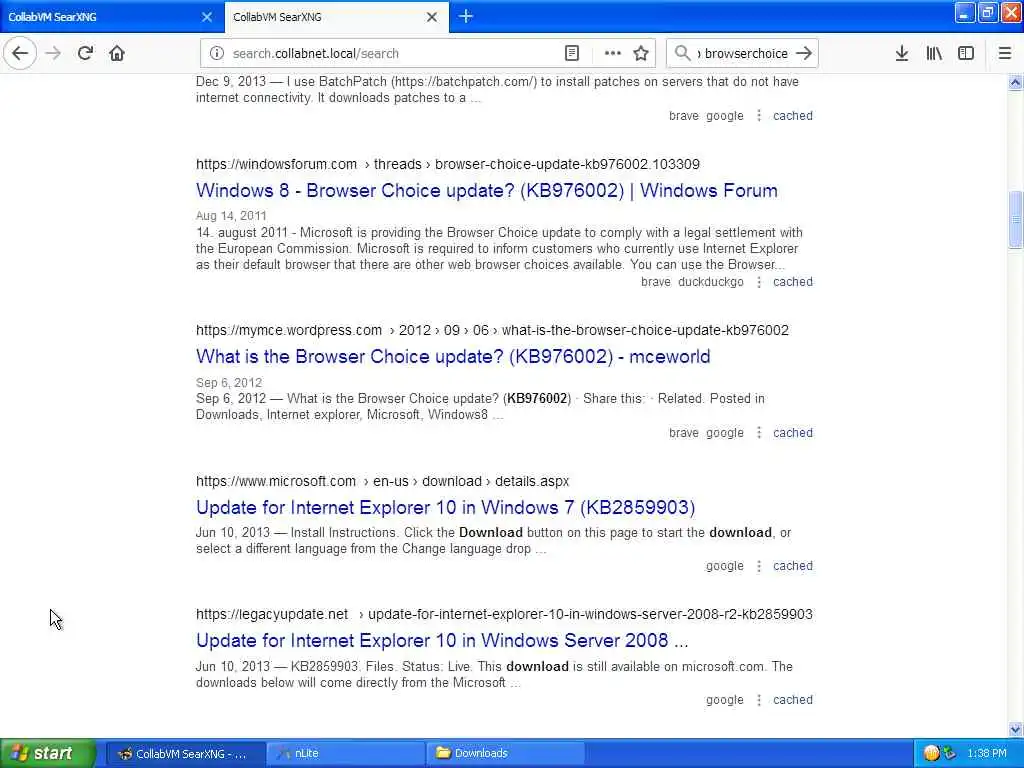This screenshot has width=1024, height=768.
Task: Open the Firefox home page
Action: [117, 53]
